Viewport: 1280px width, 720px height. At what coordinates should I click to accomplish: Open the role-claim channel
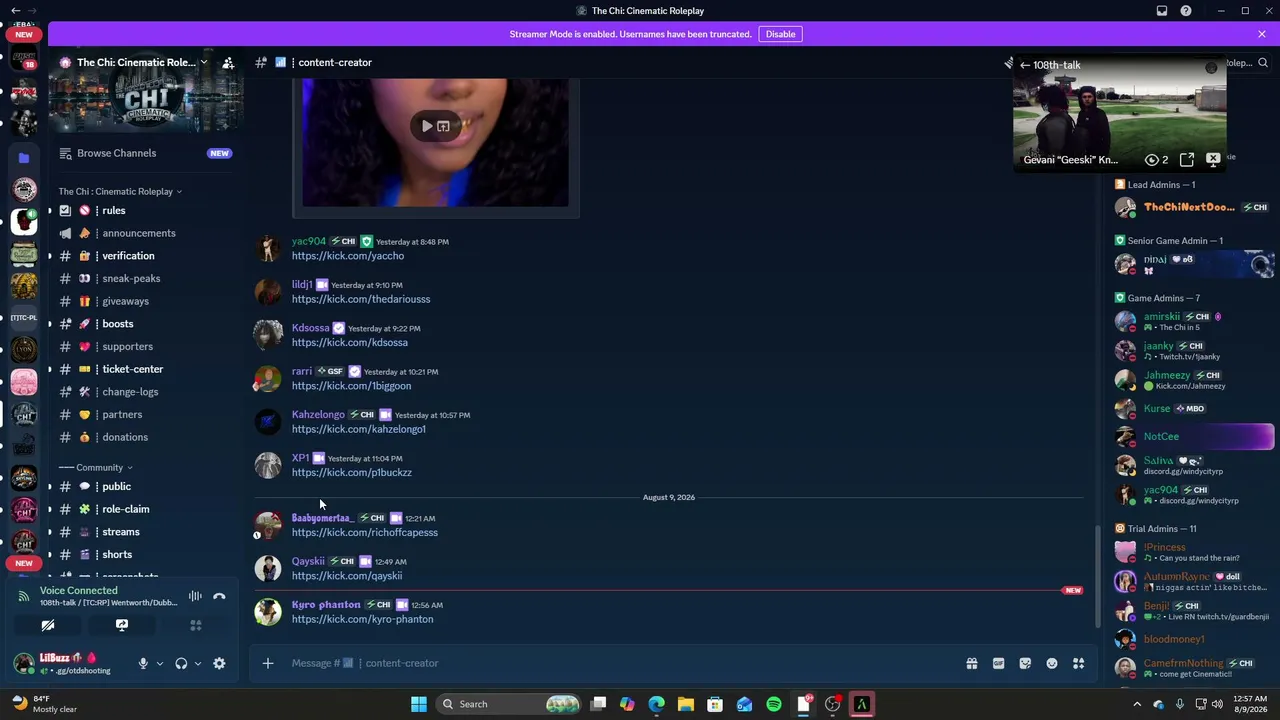pyautogui.click(x=145, y=509)
